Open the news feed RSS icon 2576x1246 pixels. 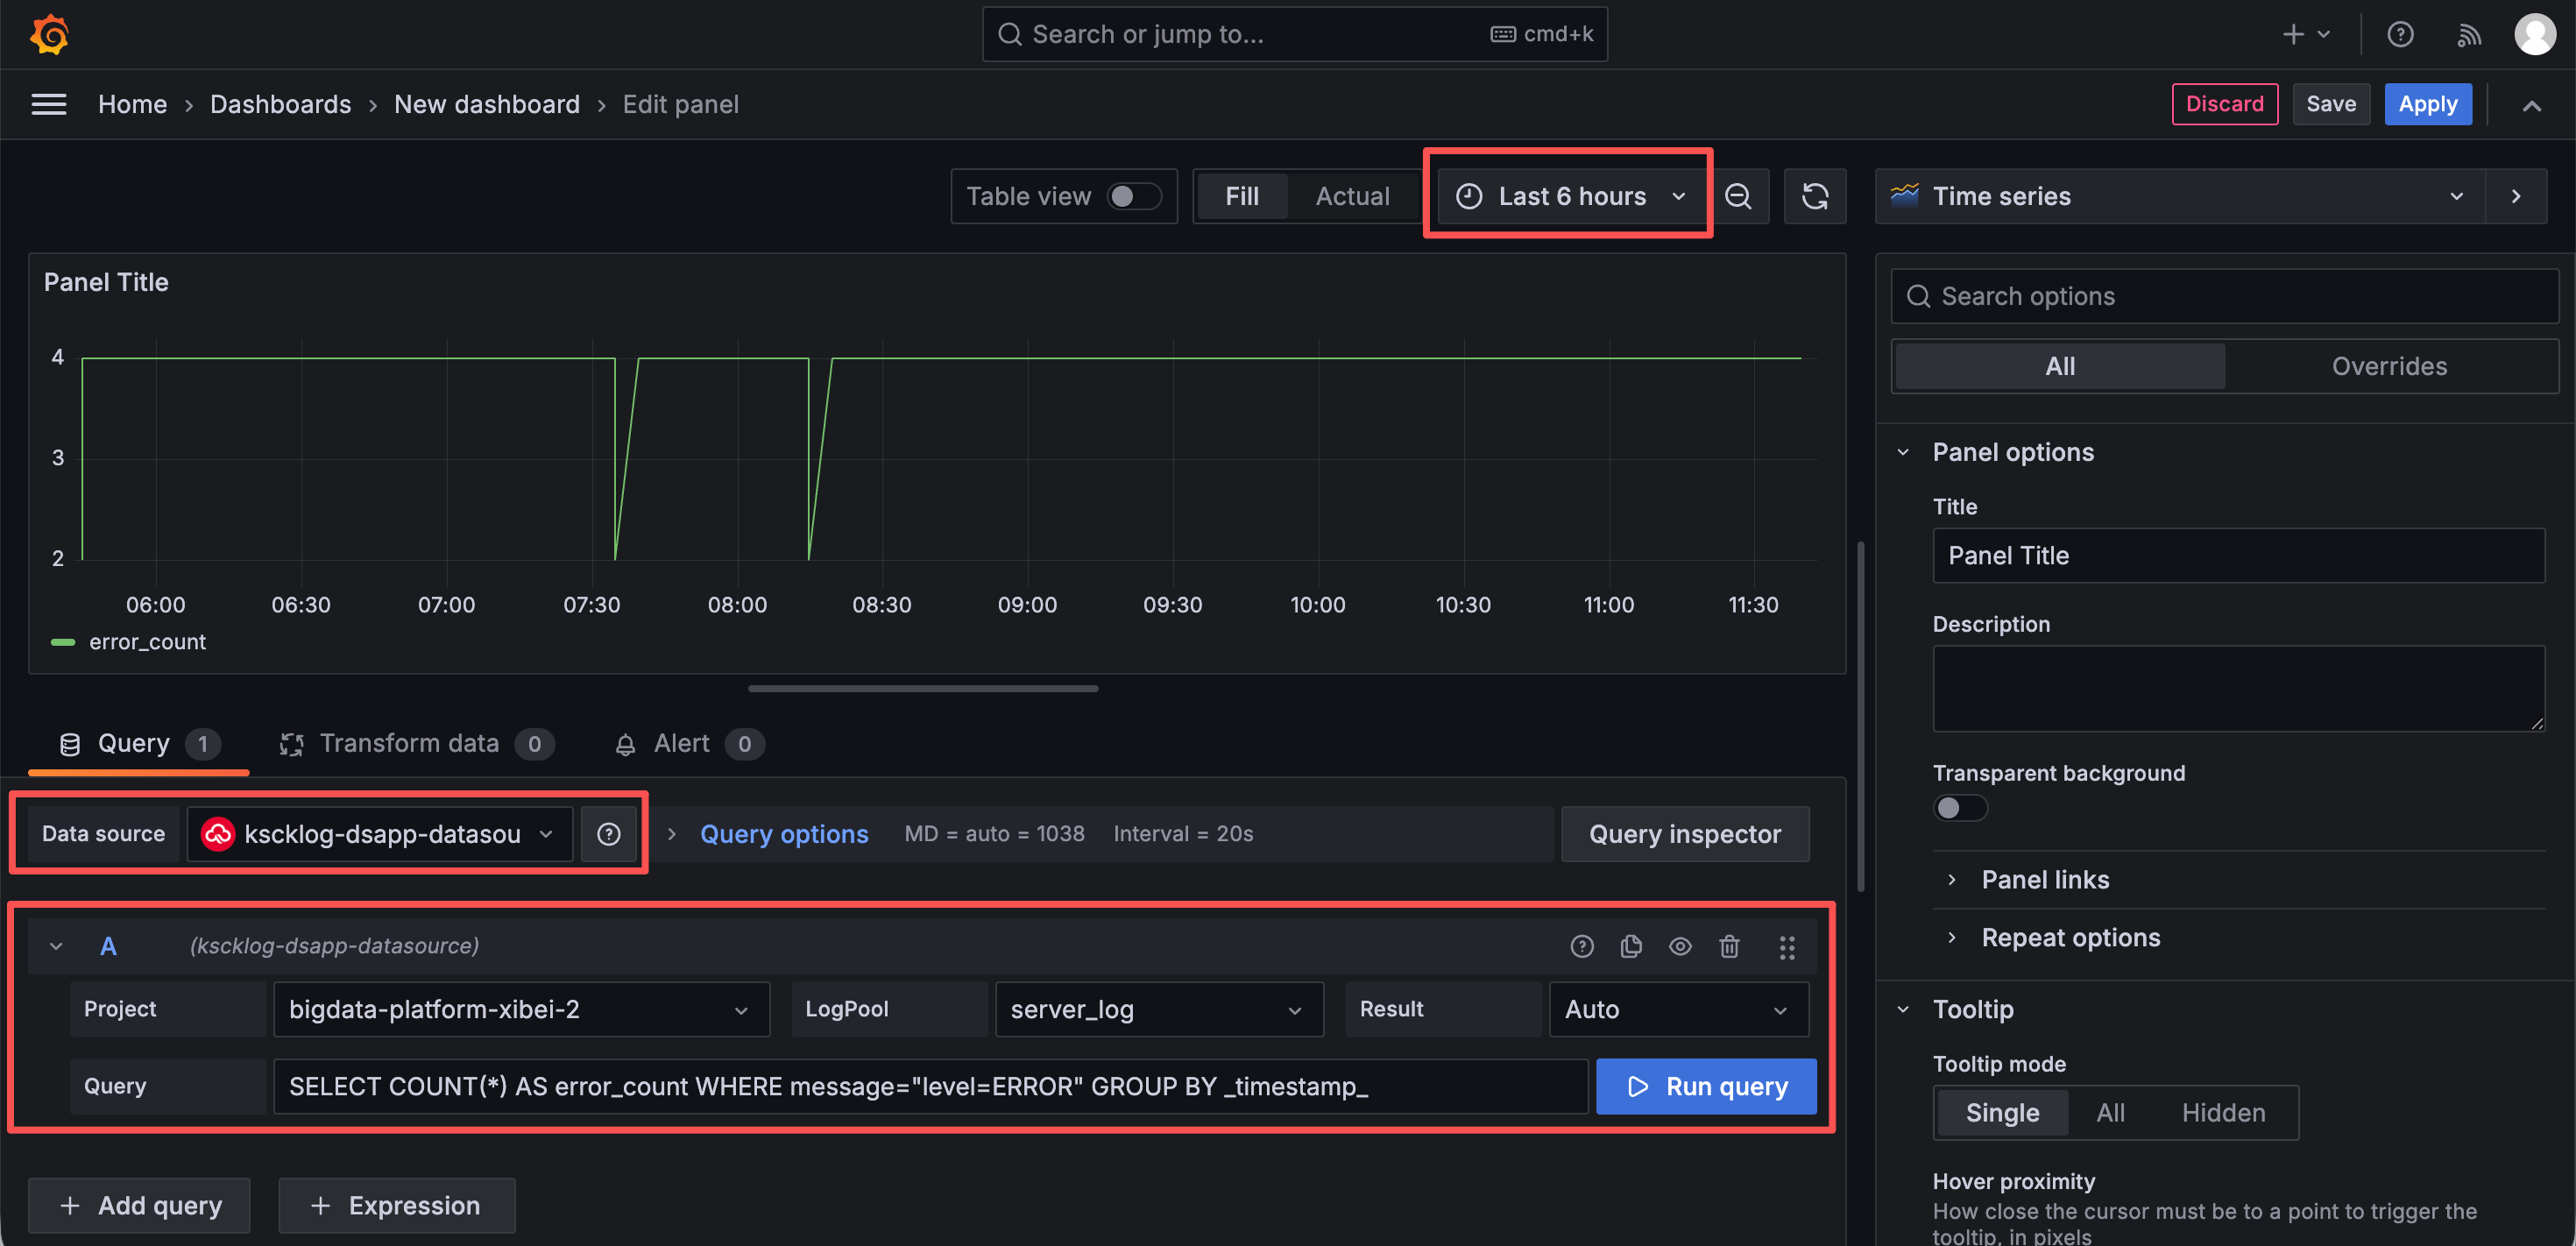pos(2469,35)
